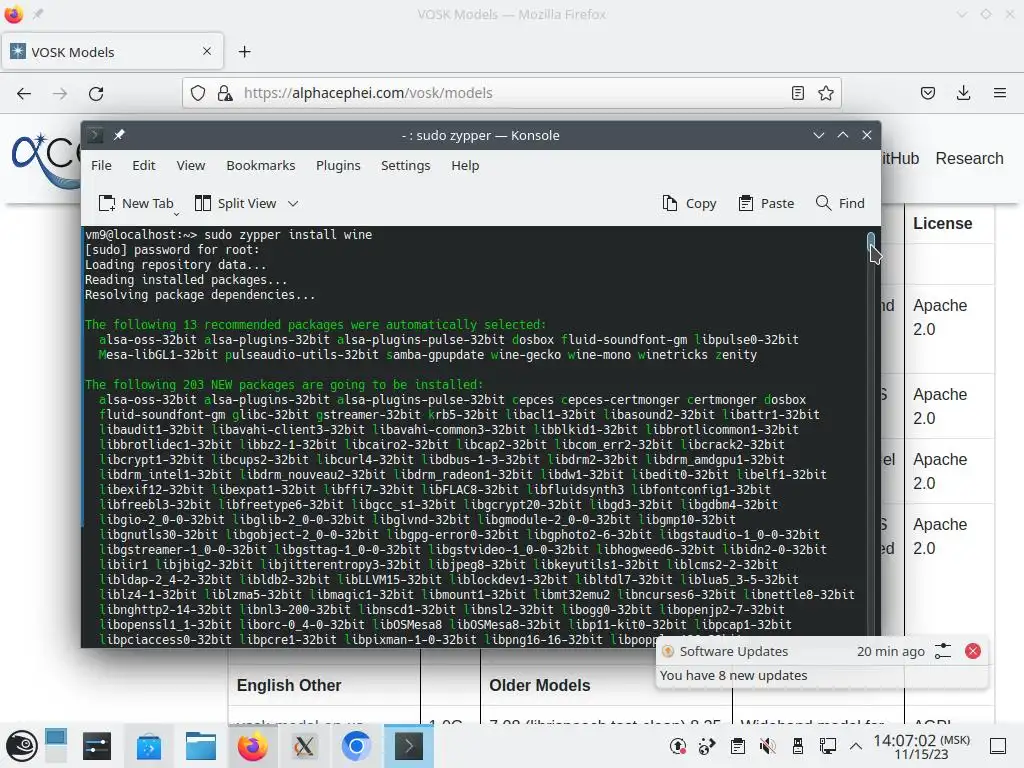Click Find in Konsole toolbar
This screenshot has height=768, width=1024.
(x=840, y=203)
